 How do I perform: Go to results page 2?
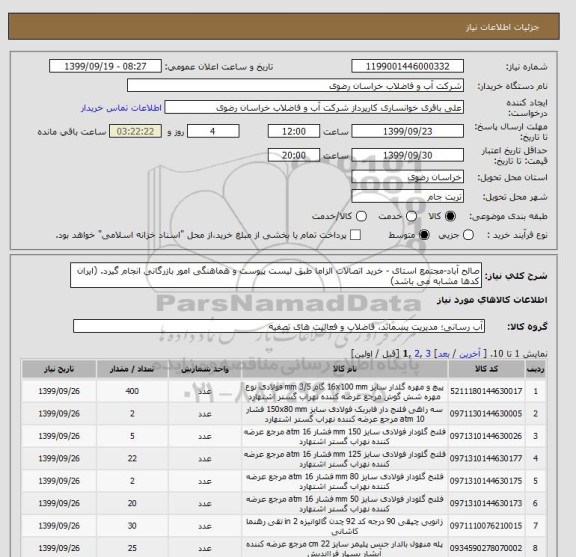click(417, 353)
